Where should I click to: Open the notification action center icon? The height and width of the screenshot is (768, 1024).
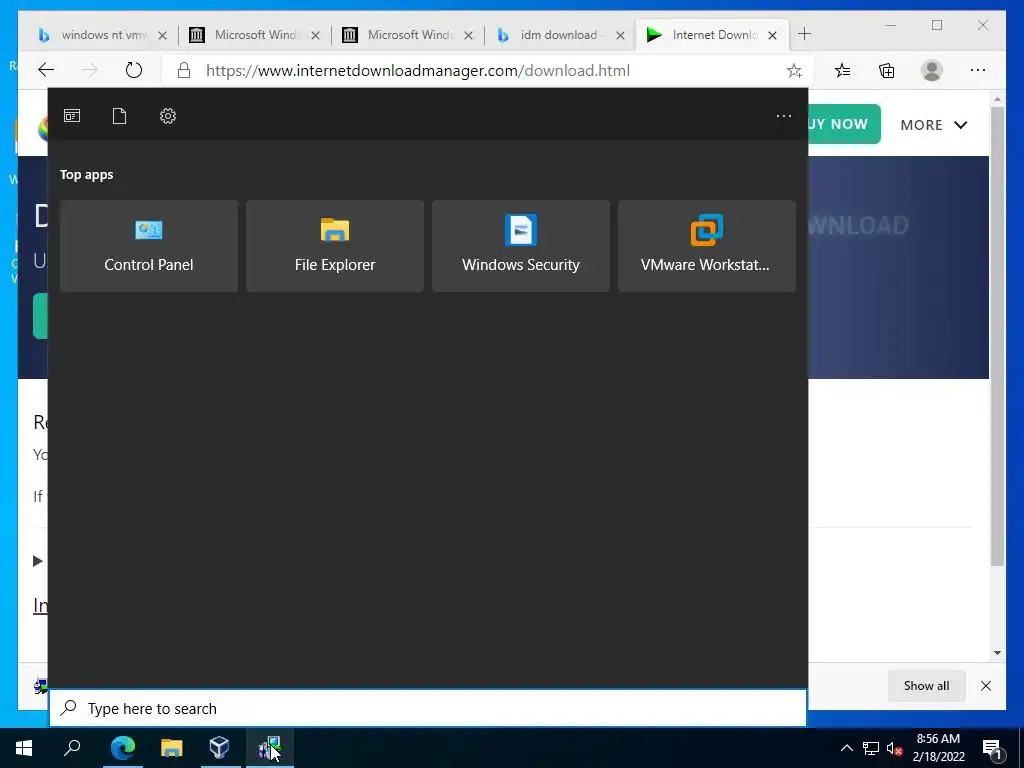(x=992, y=748)
